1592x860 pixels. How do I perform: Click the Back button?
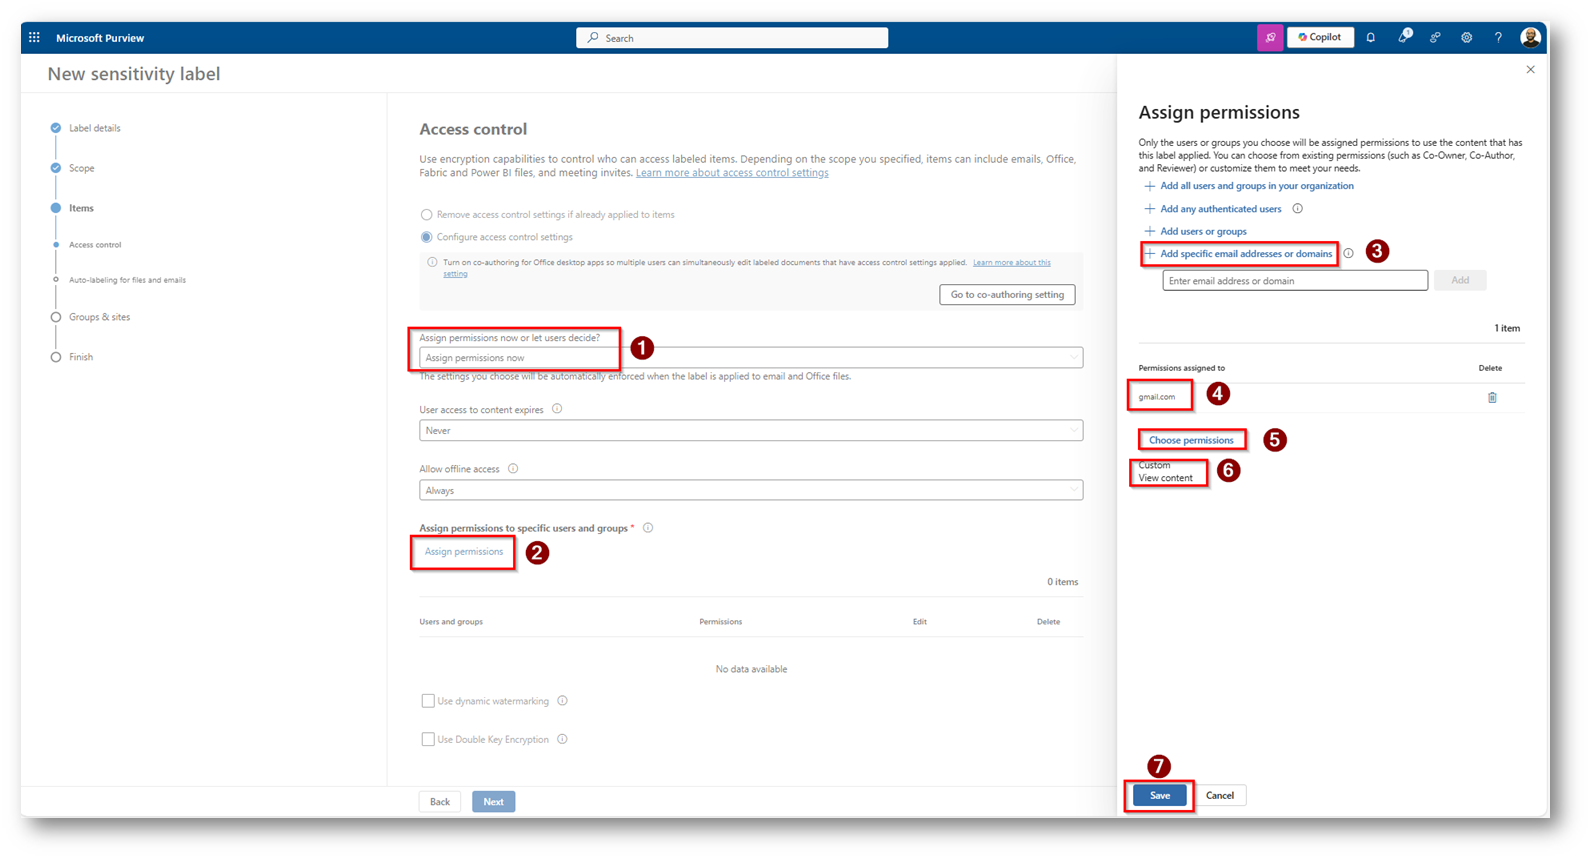(440, 802)
